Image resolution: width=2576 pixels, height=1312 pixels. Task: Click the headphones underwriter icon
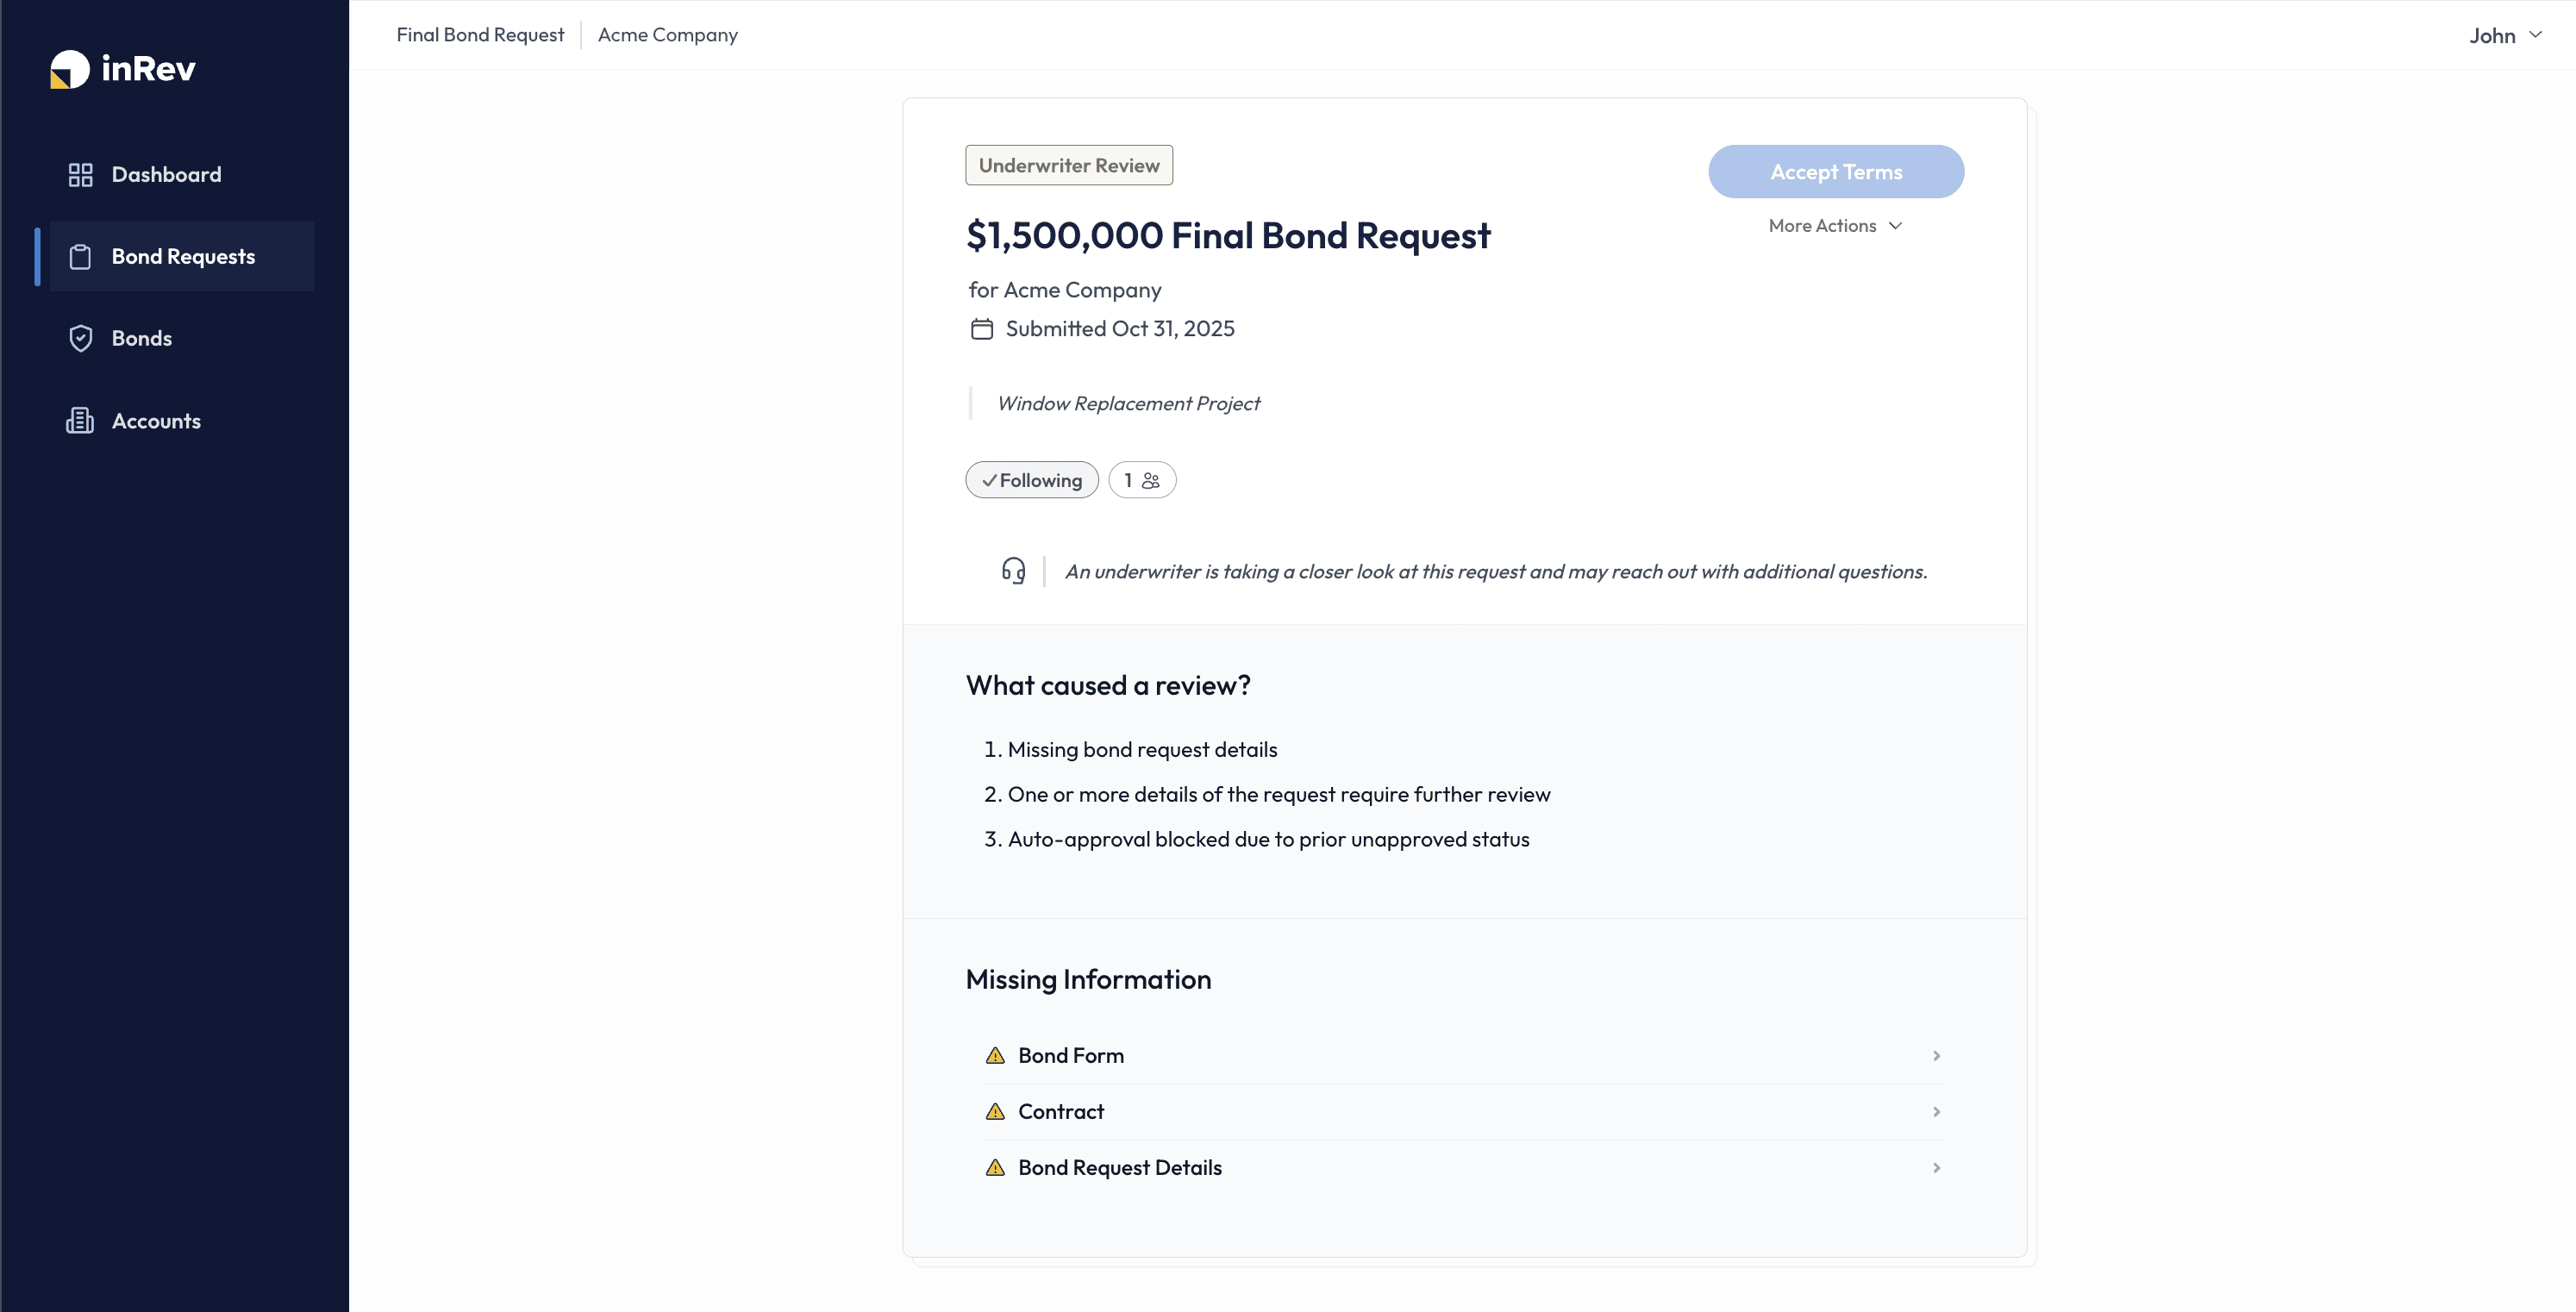[x=1012, y=570]
